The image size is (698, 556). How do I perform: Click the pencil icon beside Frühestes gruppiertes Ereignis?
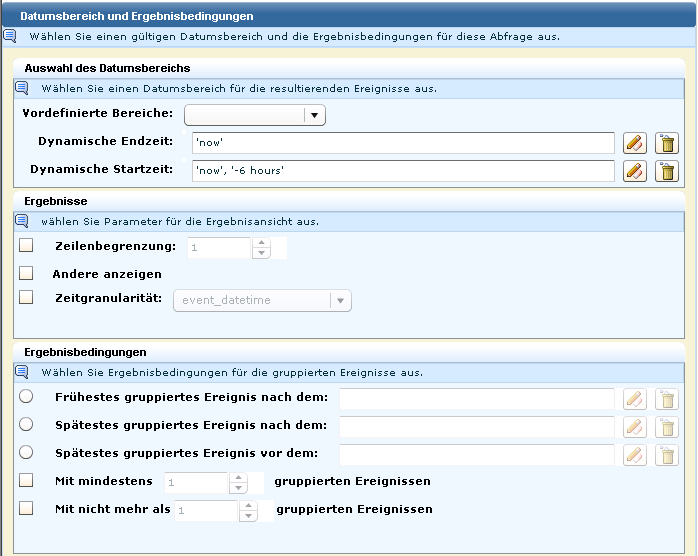click(x=634, y=399)
